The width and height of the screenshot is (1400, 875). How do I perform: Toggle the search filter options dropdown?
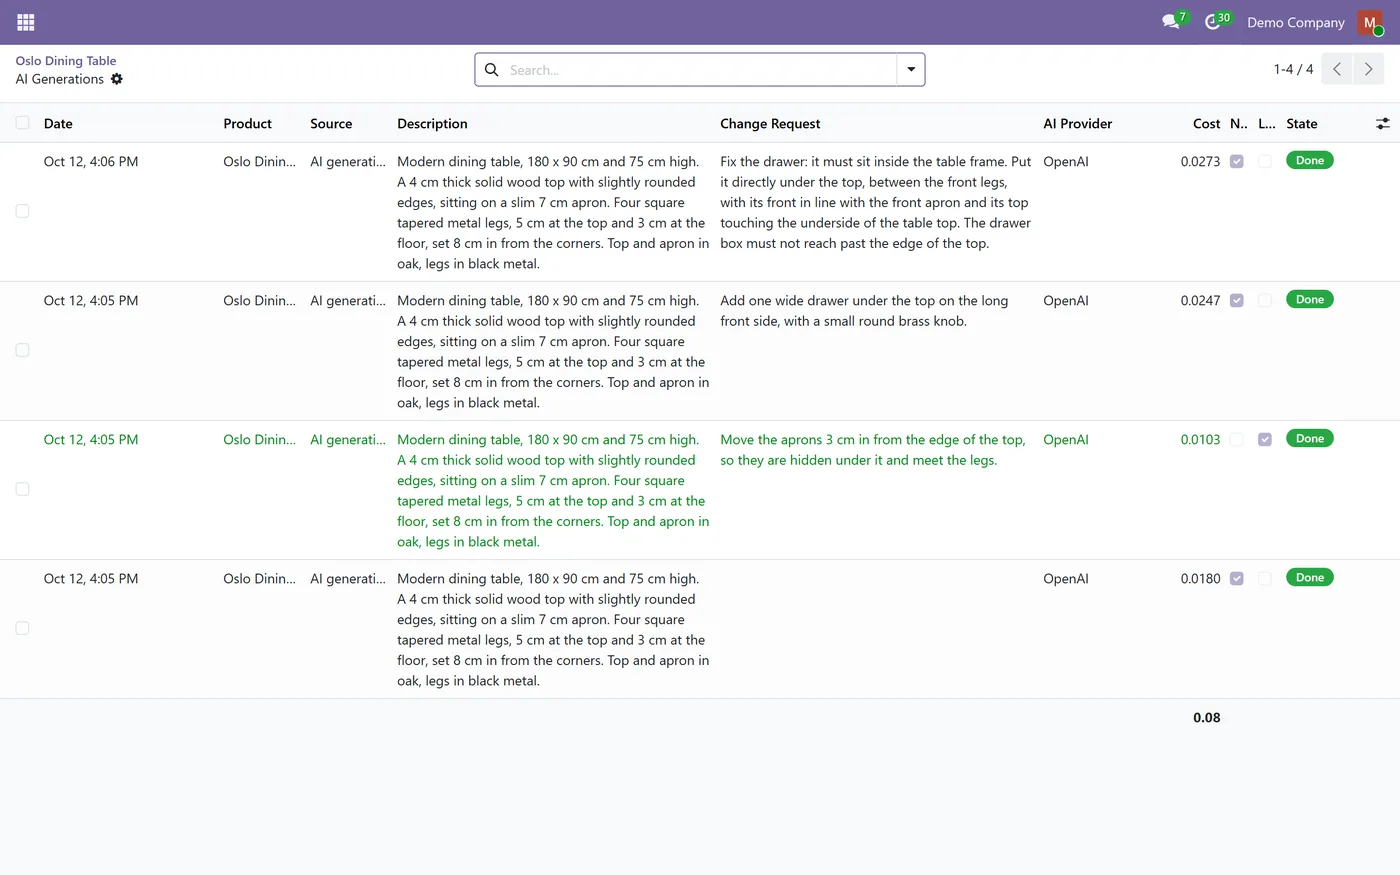(x=911, y=70)
